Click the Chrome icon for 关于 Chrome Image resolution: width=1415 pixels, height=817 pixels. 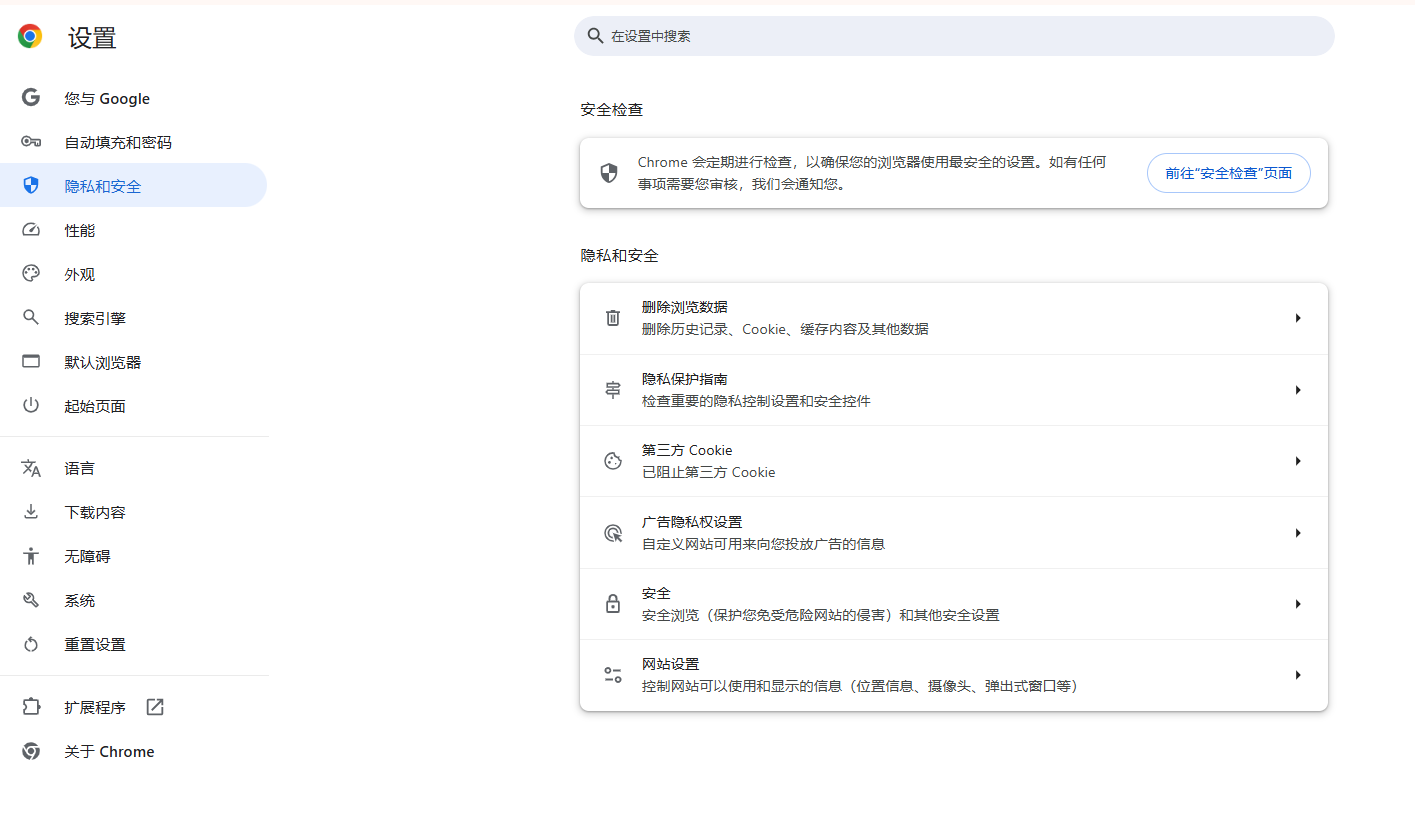coord(31,751)
